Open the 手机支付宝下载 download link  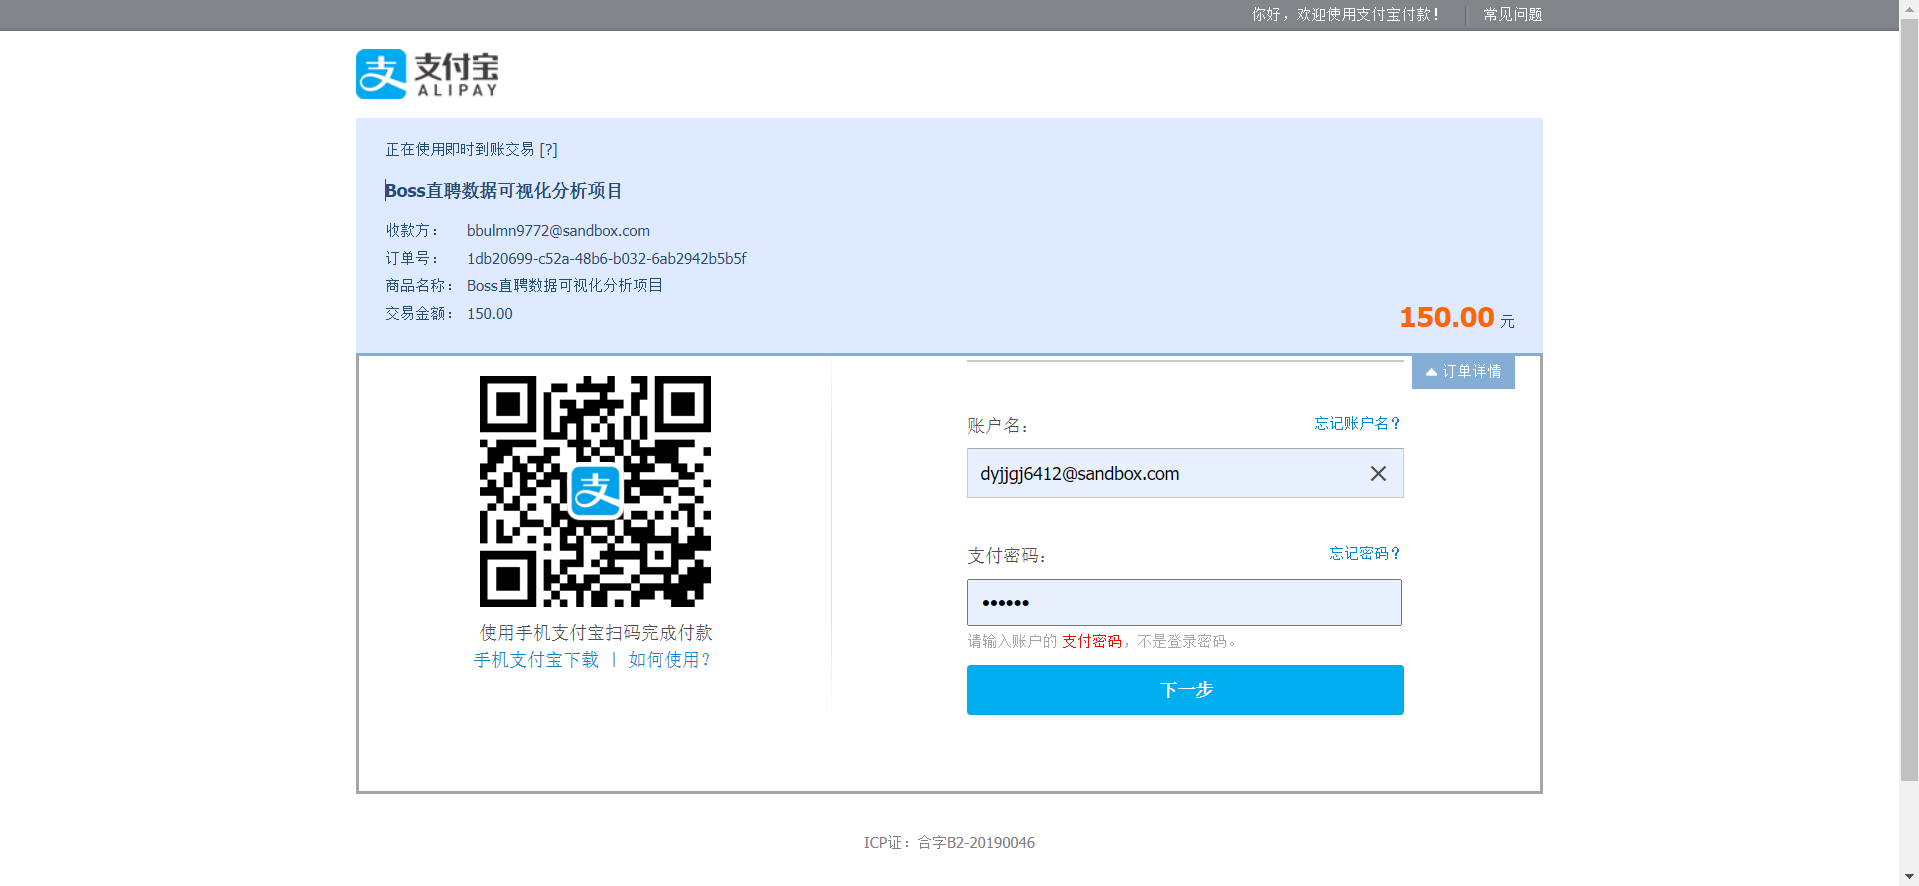[x=536, y=660]
